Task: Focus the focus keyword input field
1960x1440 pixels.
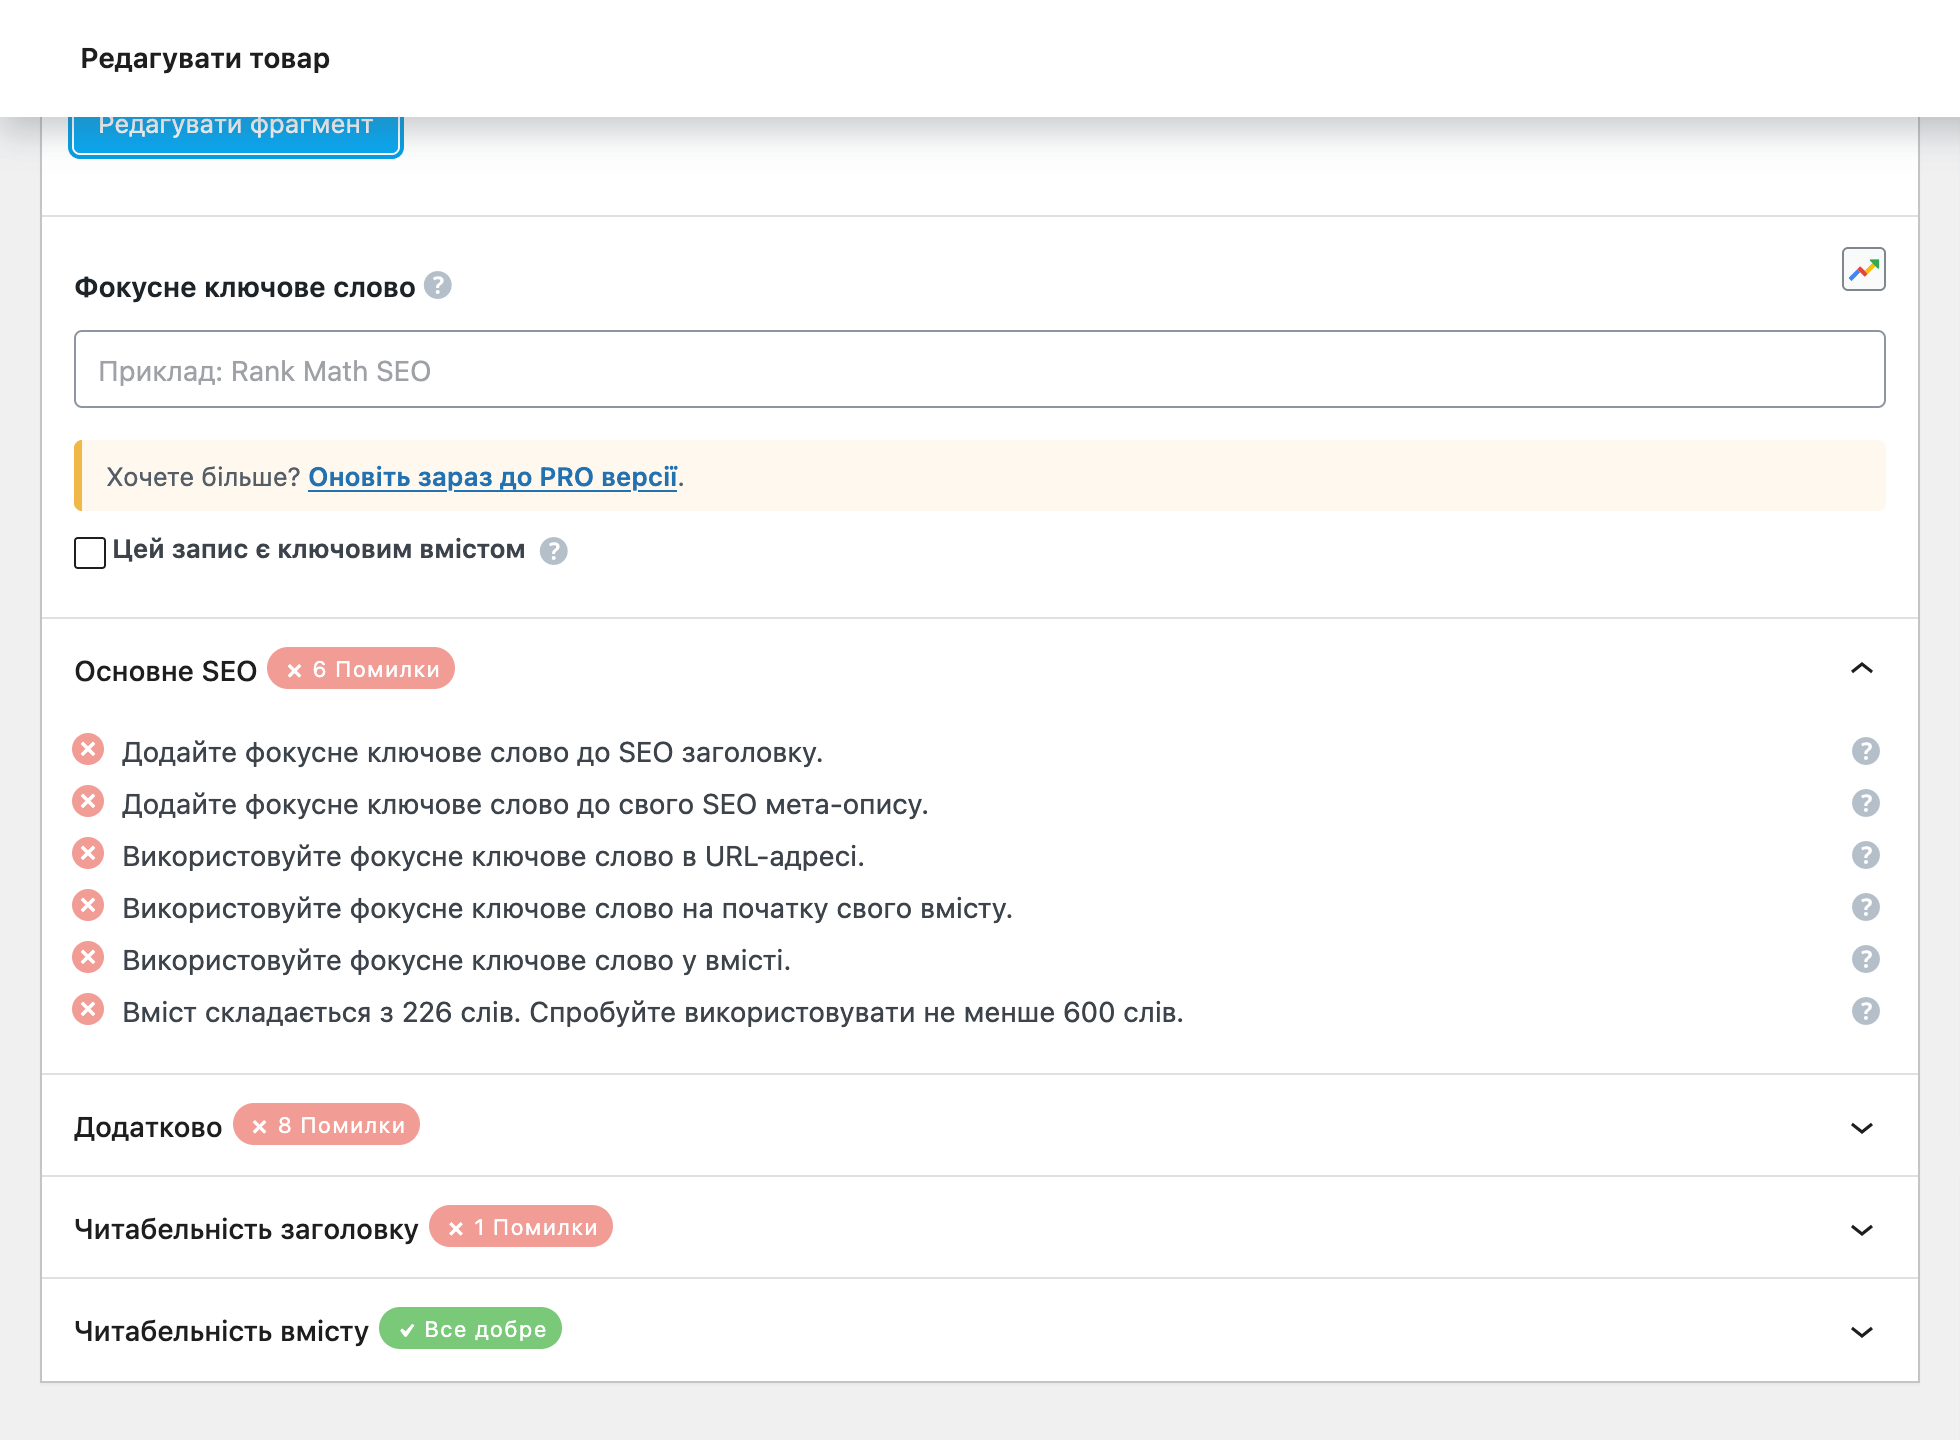Action: [x=980, y=369]
